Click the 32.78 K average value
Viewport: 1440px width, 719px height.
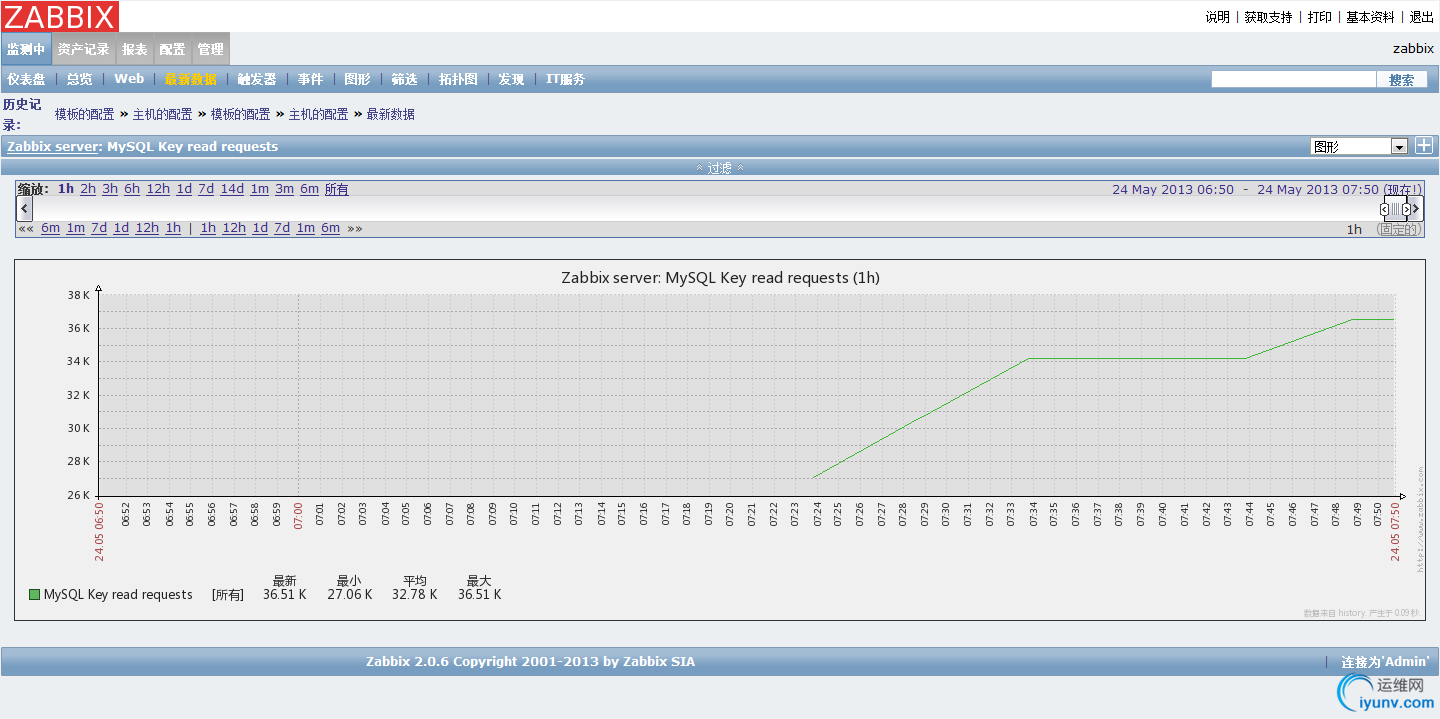pyautogui.click(x=415, y=594)
